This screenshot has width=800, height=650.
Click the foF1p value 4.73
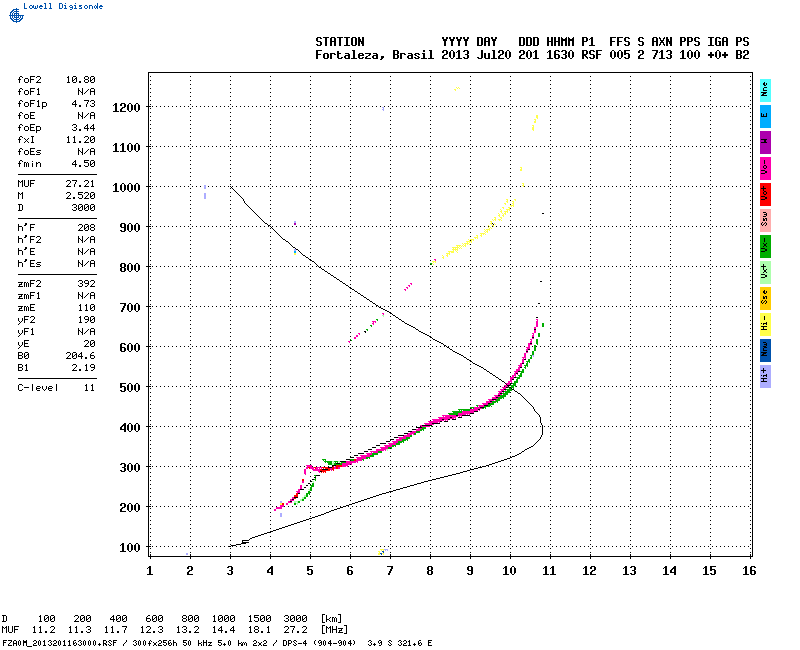click(x=83, y=104)
